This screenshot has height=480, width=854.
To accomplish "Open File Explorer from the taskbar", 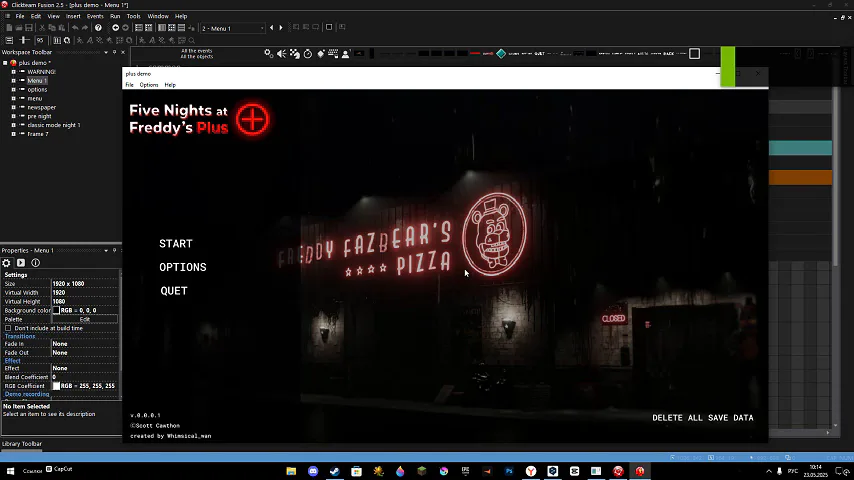I will pyautogui.click(x=291, y=471).
